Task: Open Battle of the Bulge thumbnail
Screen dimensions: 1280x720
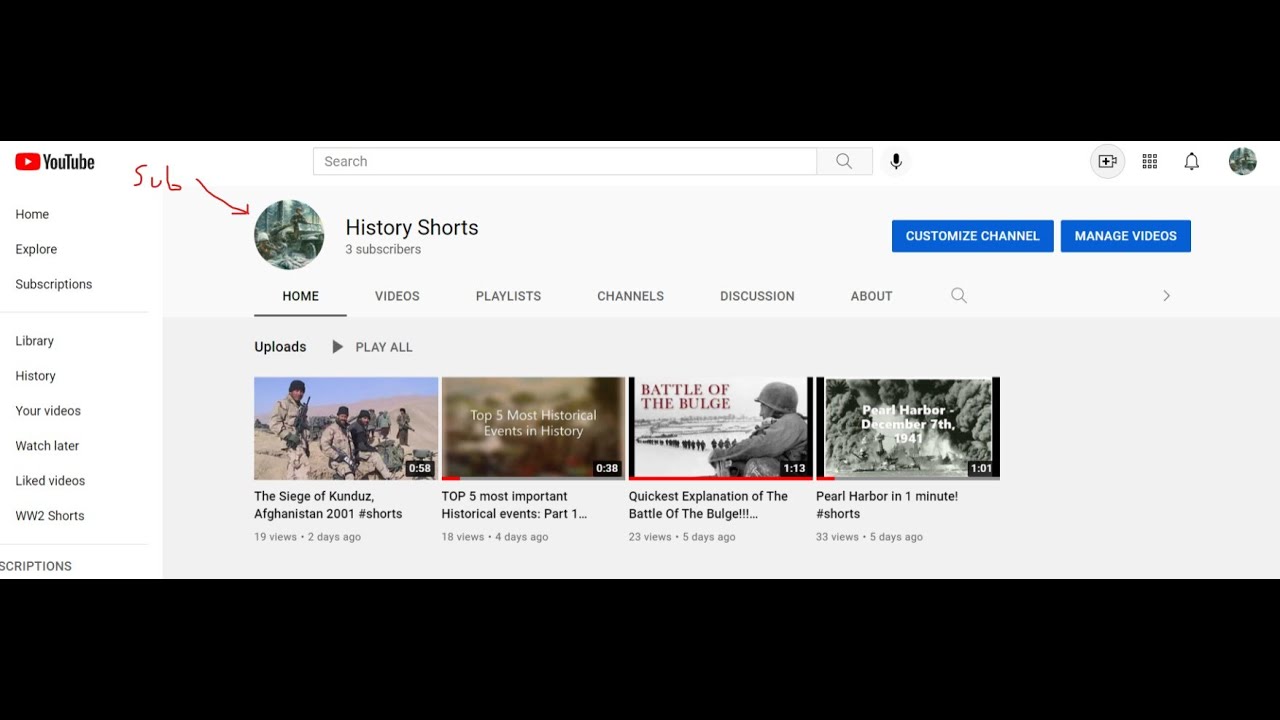Action: click(x=721, y=428)
